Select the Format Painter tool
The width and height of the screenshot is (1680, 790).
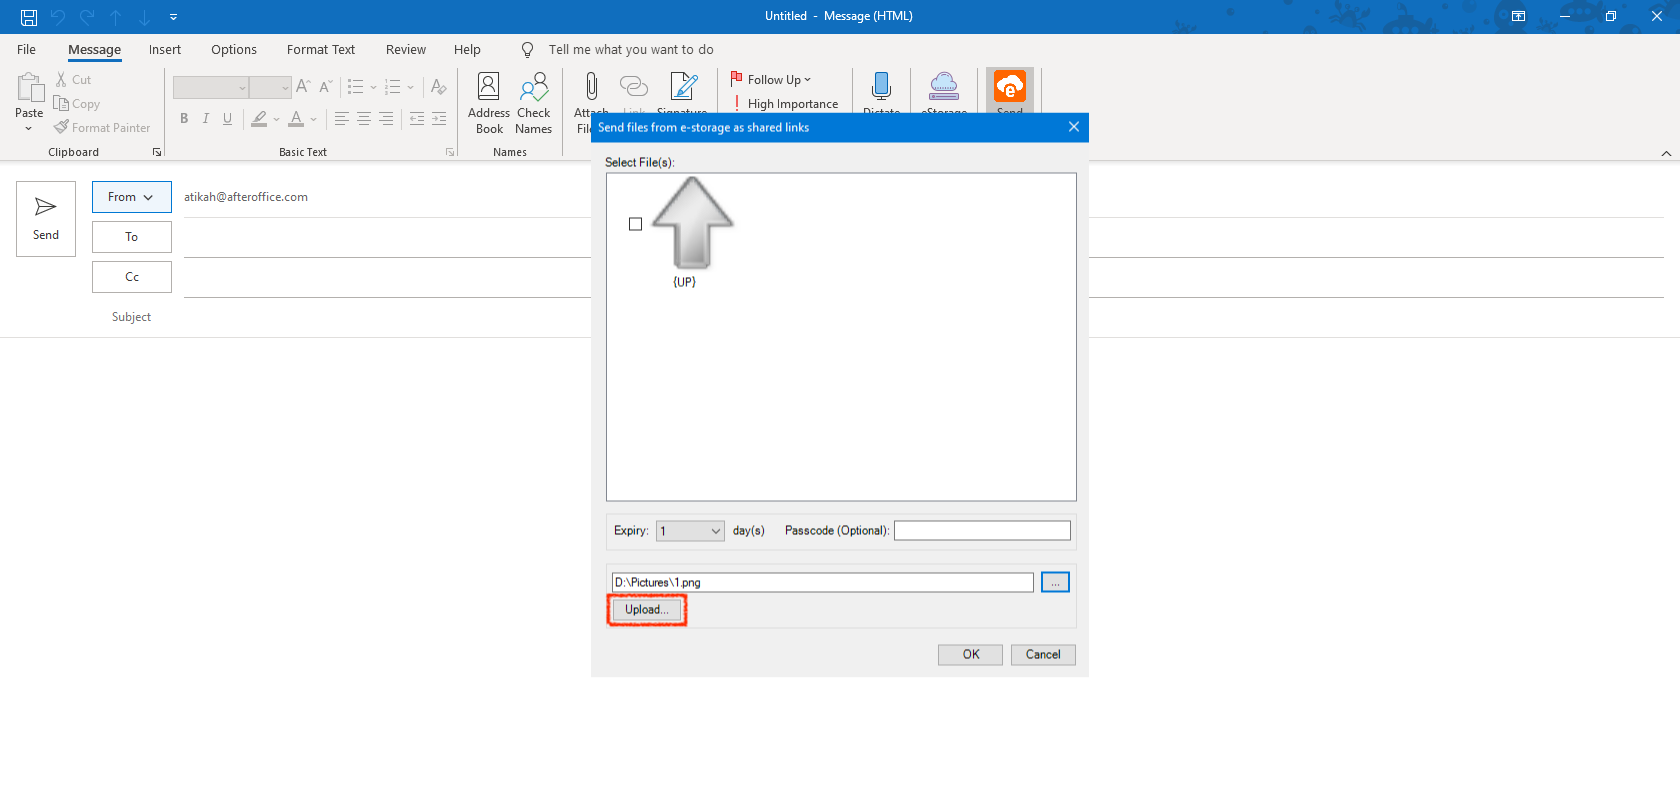point(102,128)
